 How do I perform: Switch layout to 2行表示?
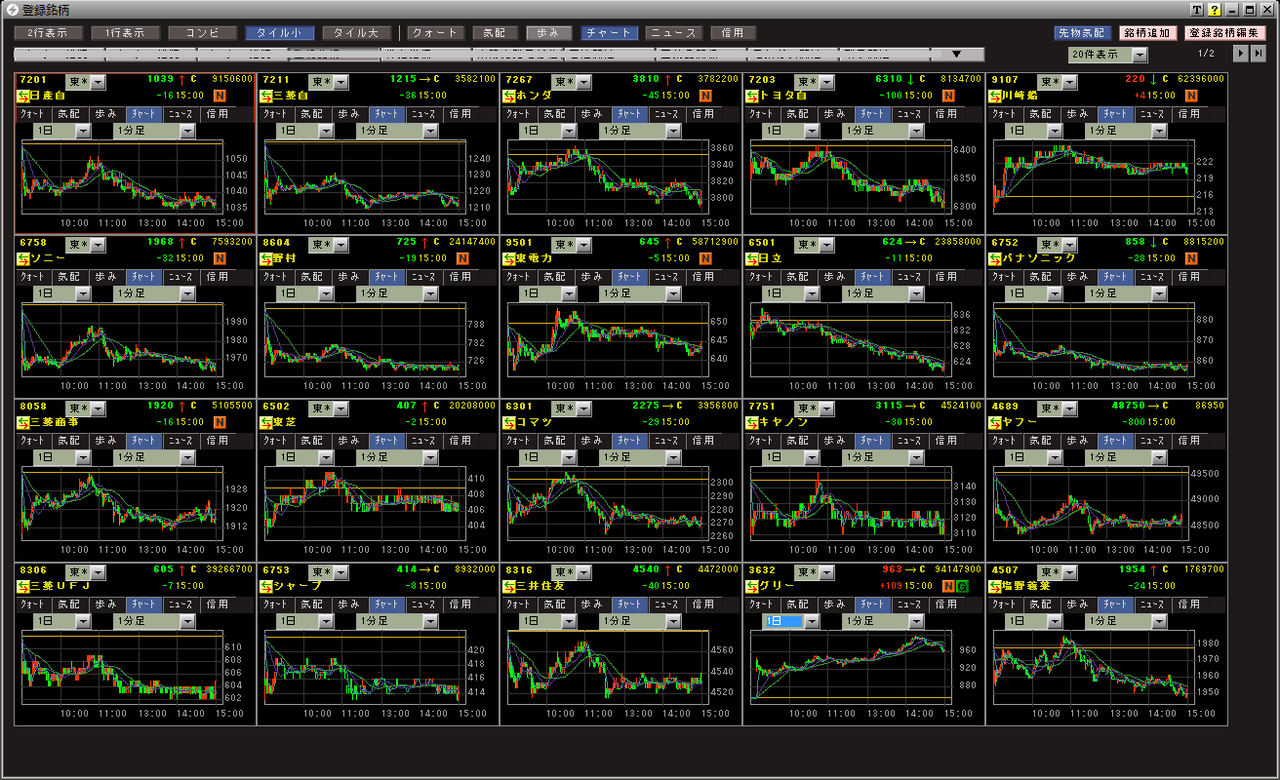tap(48, 33)
